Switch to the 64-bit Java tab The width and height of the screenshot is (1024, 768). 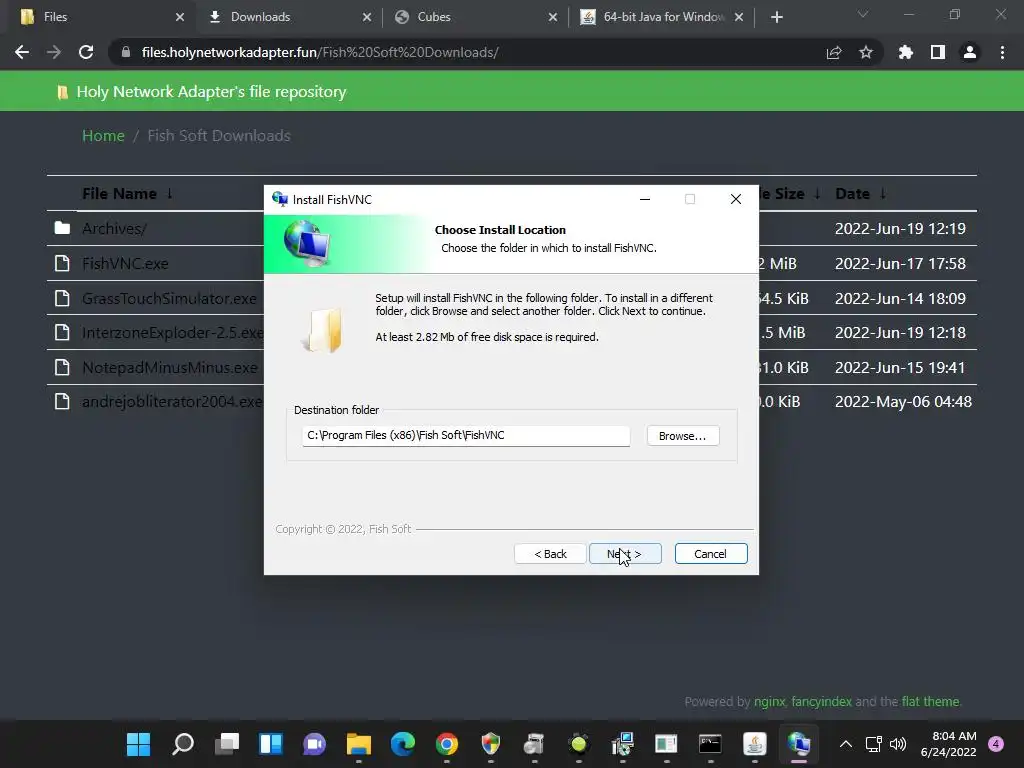coord(663,17)
